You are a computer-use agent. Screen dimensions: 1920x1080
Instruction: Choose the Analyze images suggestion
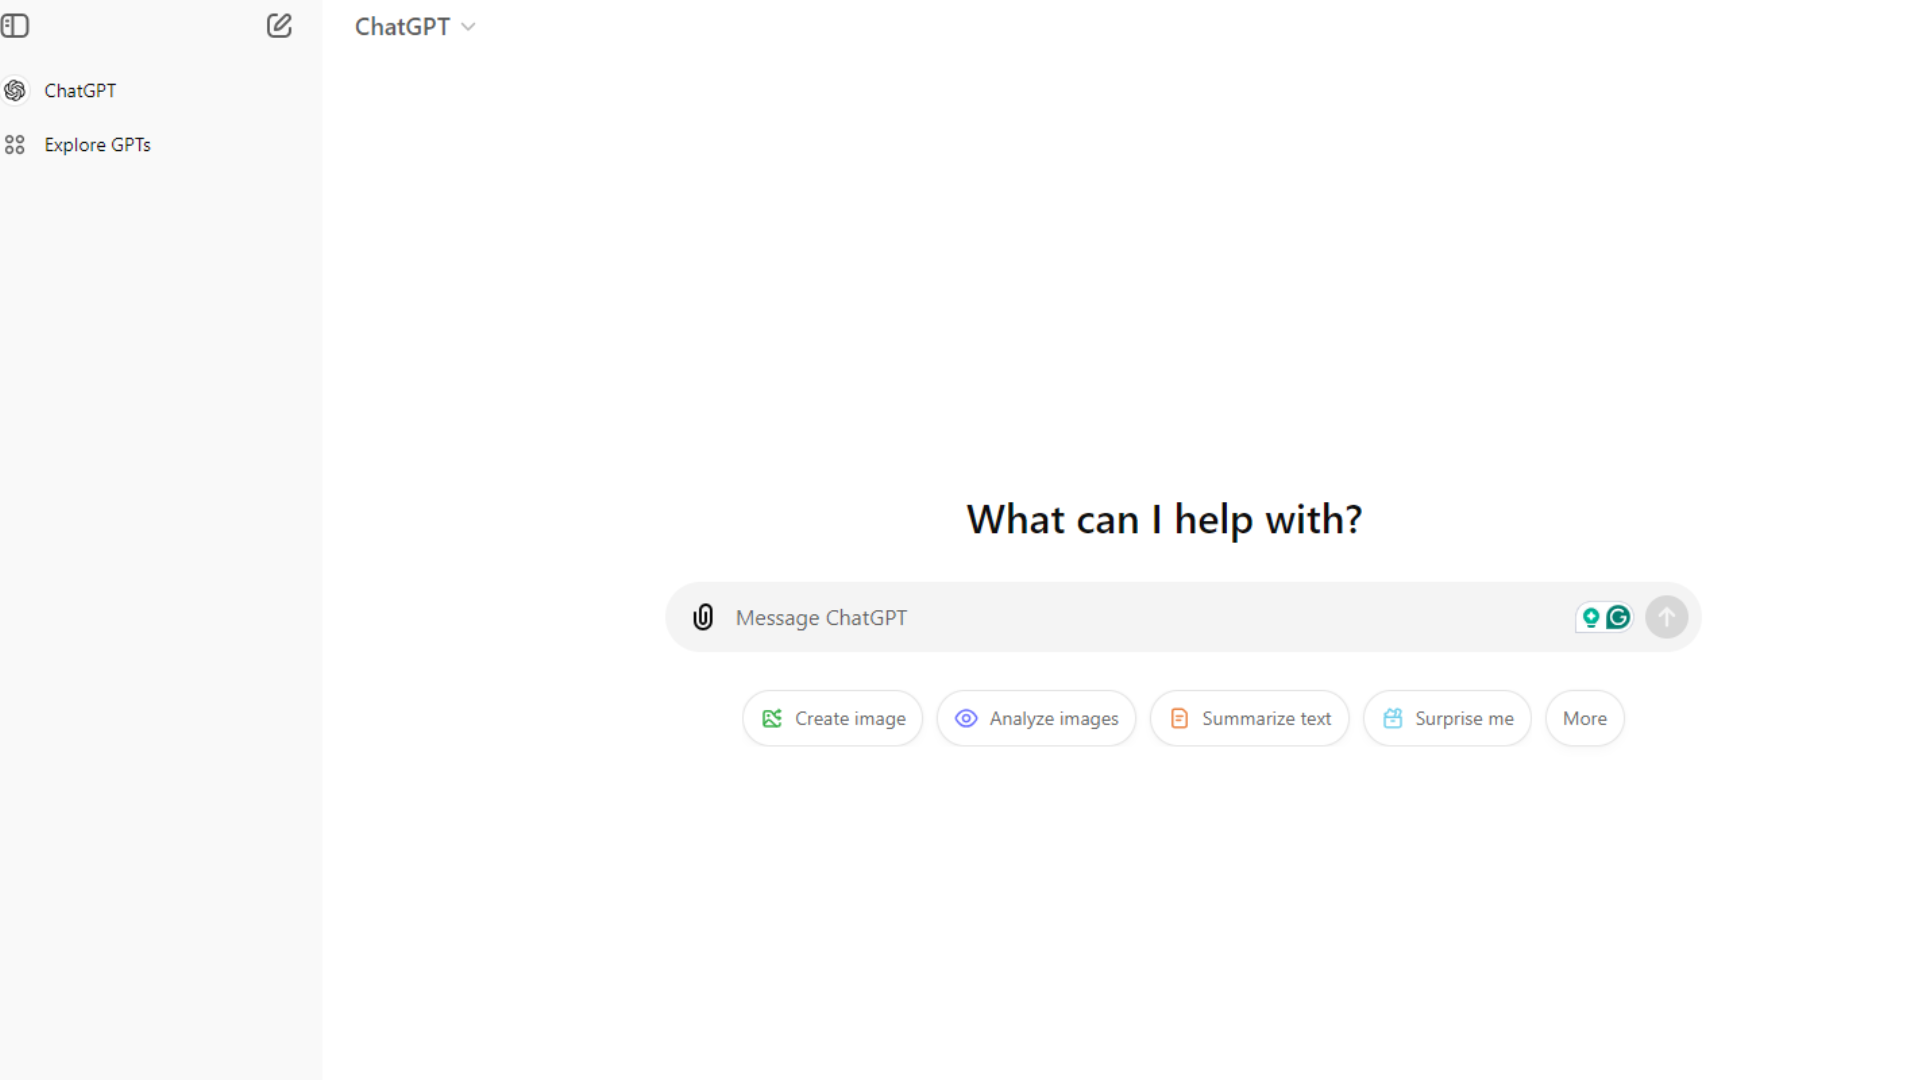[x=1036, y=718]
